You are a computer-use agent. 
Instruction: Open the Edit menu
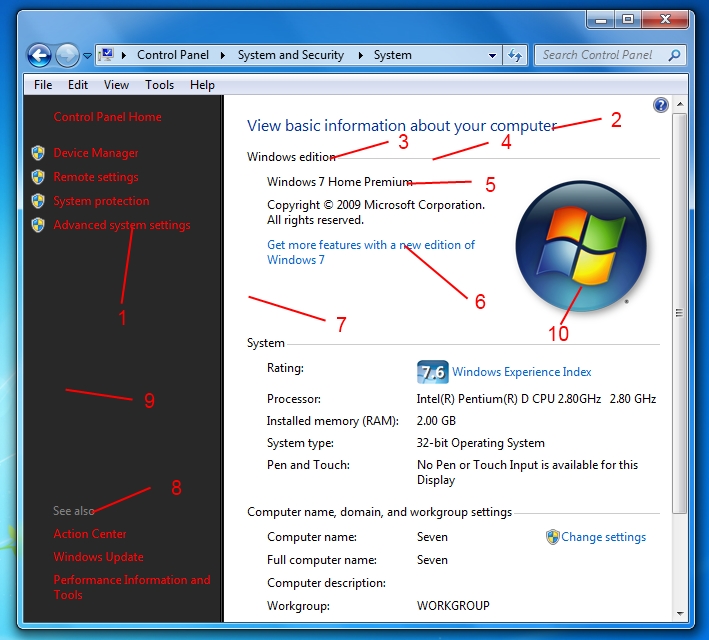pyautogui.click(x=78, y=85)
